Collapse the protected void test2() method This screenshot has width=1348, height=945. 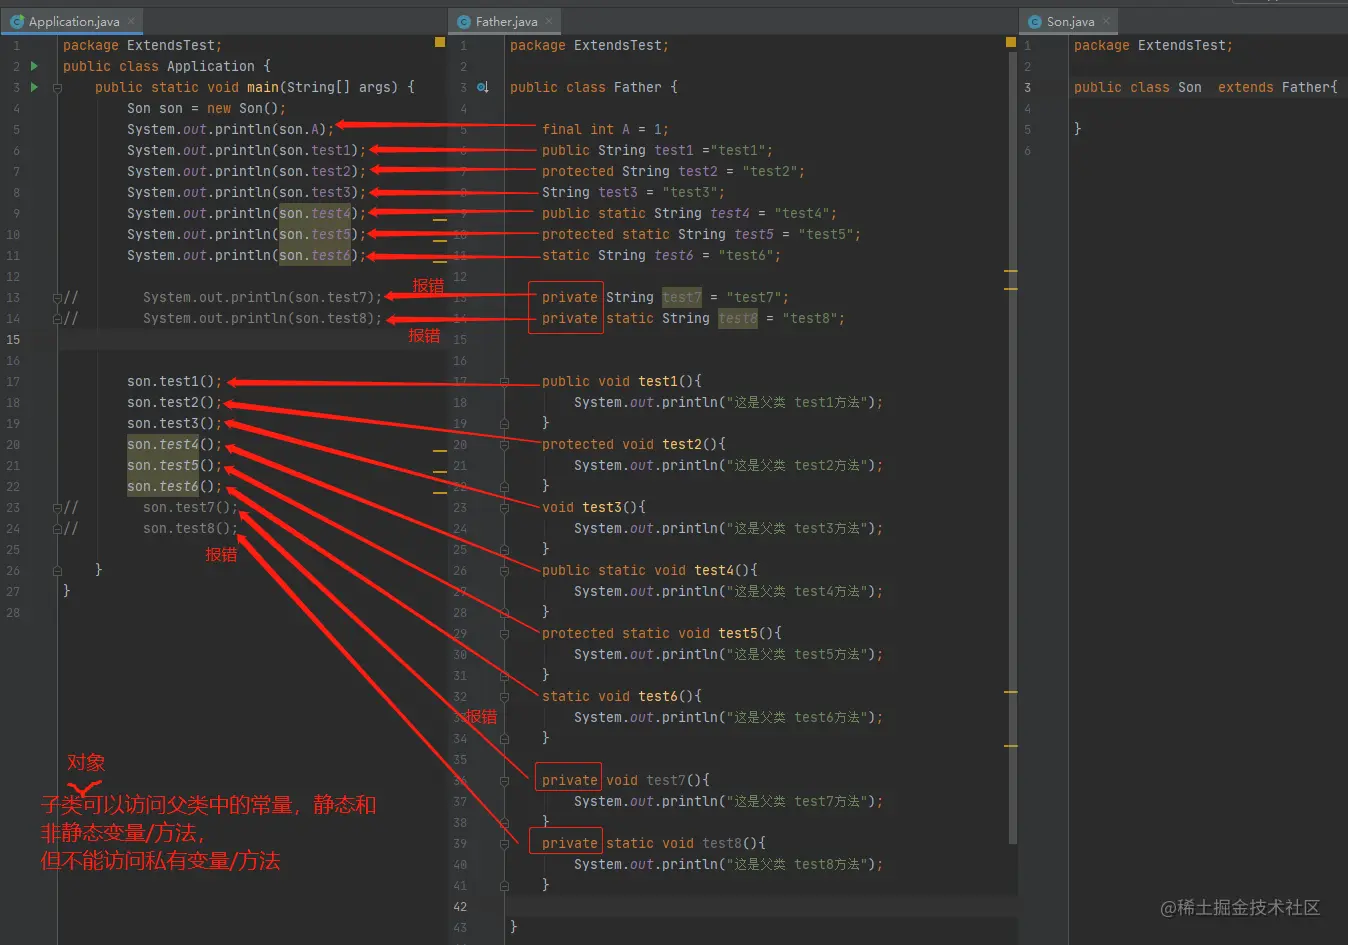point(505,444)
